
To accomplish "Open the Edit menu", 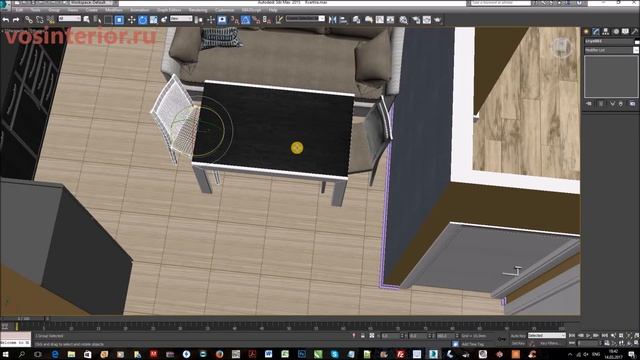I will pos(19,10).
